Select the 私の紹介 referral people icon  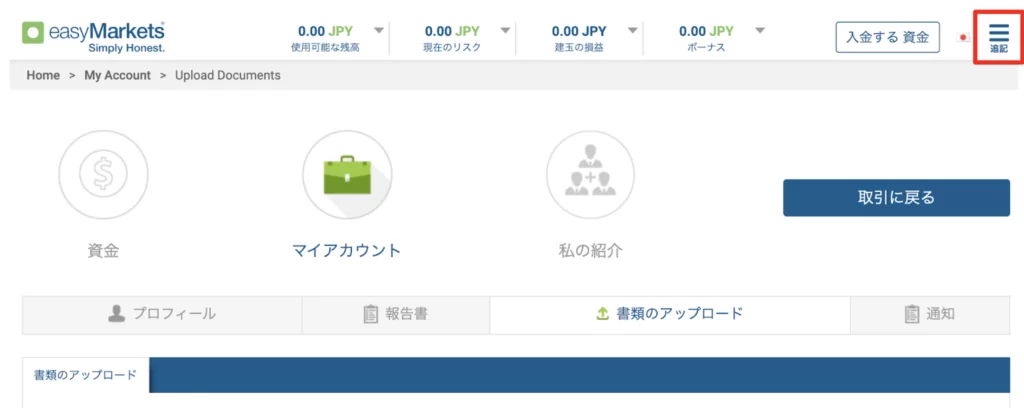[590, 176]
